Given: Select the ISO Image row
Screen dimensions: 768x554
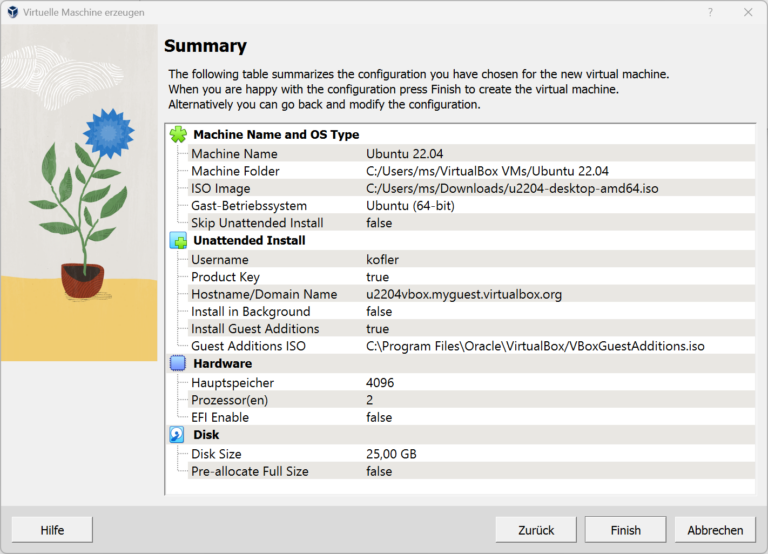Looking at the screenshot, I should tap(220, 188).
